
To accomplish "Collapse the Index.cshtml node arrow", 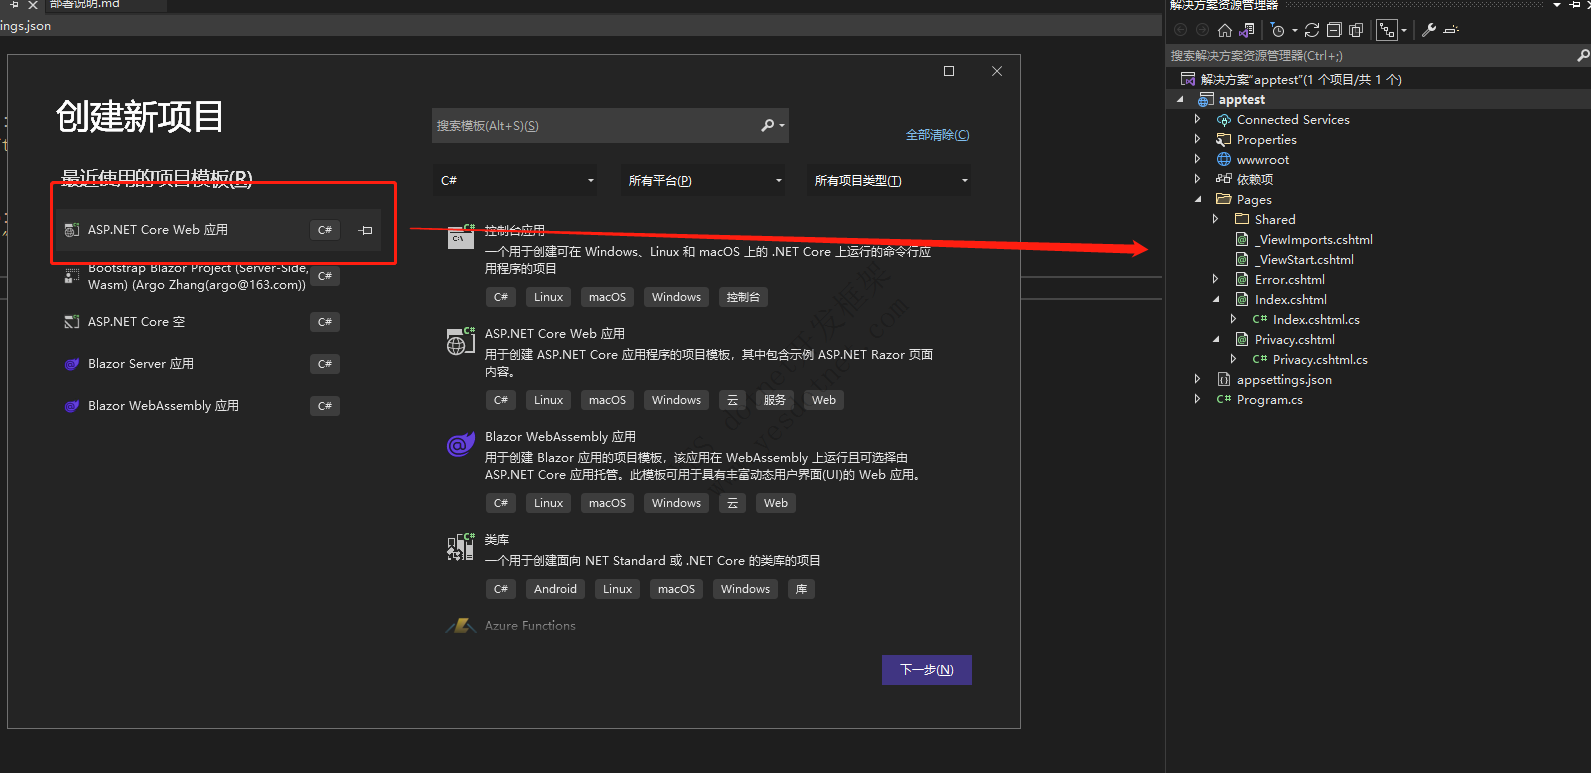I will point(1216,299).
